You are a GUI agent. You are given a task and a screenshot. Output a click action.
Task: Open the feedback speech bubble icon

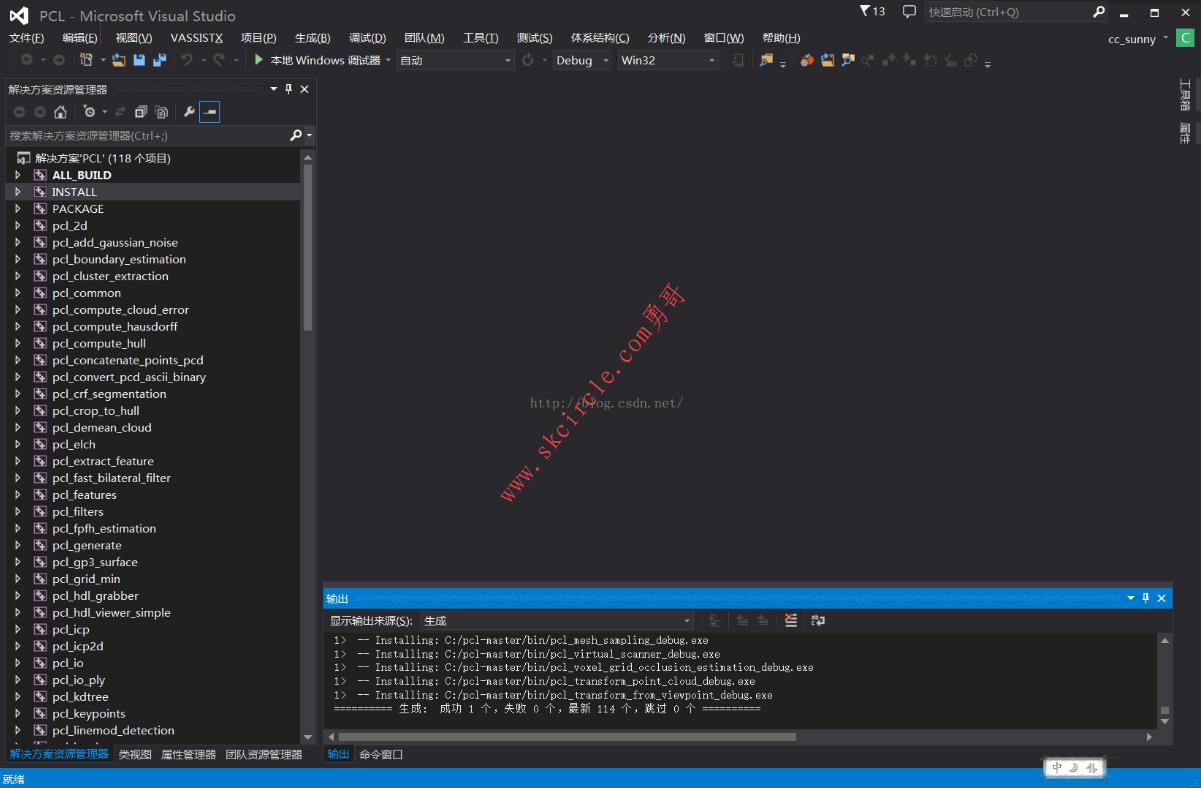pyautogui.click(x=909, y=12)
